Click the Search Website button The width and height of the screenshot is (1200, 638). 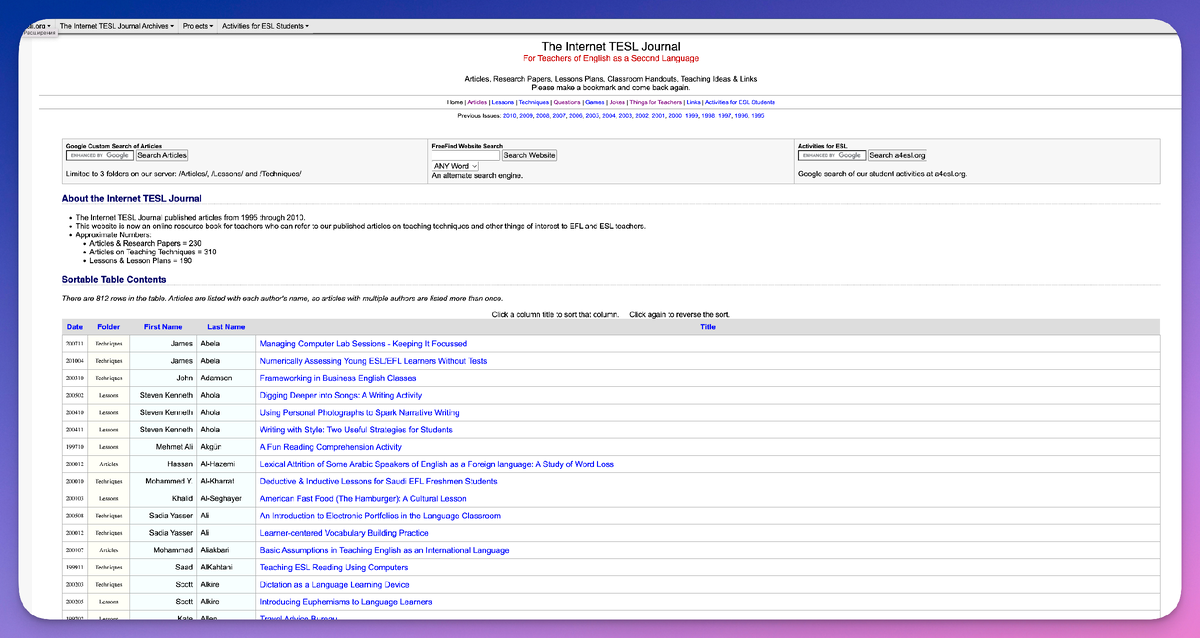click(x=529, y=155)
